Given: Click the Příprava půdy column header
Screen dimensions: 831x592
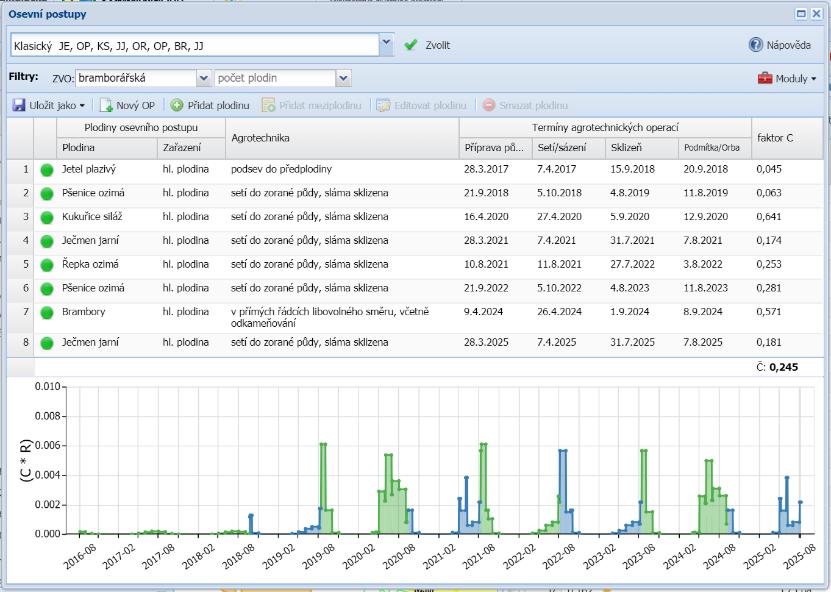Looking at the screenshot, I should coord(496,148).
